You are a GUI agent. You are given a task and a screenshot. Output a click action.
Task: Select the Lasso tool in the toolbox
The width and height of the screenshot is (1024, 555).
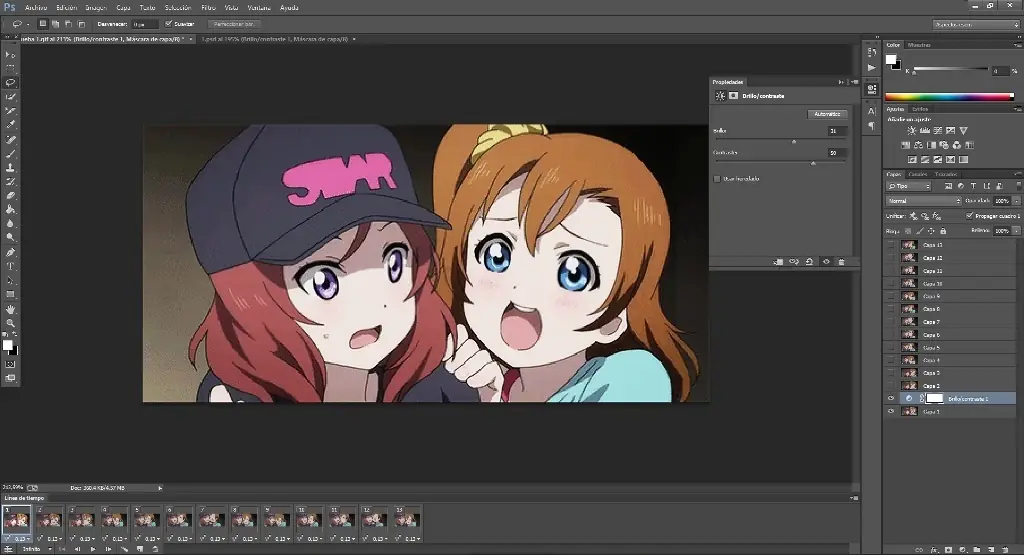click(x=11, y=82)
